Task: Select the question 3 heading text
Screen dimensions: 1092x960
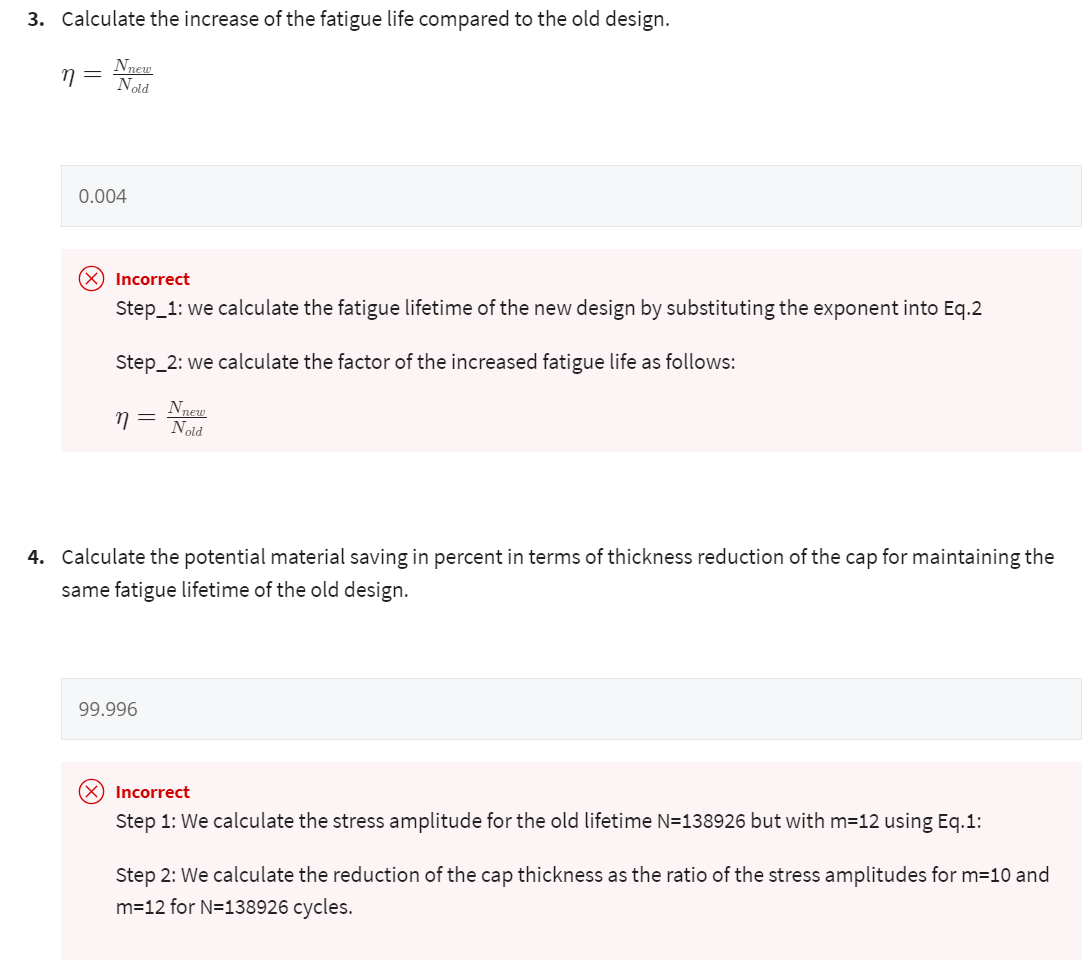Action: click(350, 18)
